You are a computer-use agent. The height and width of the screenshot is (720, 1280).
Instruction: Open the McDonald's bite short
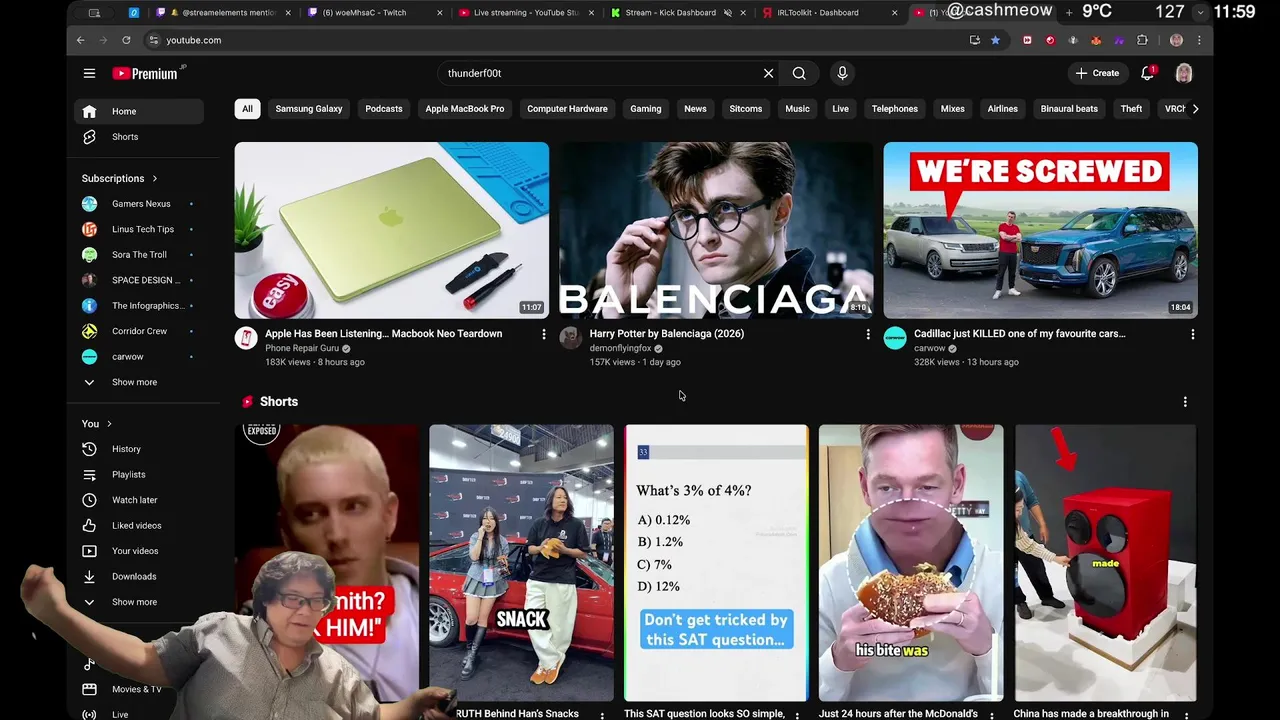click(911, 563)
